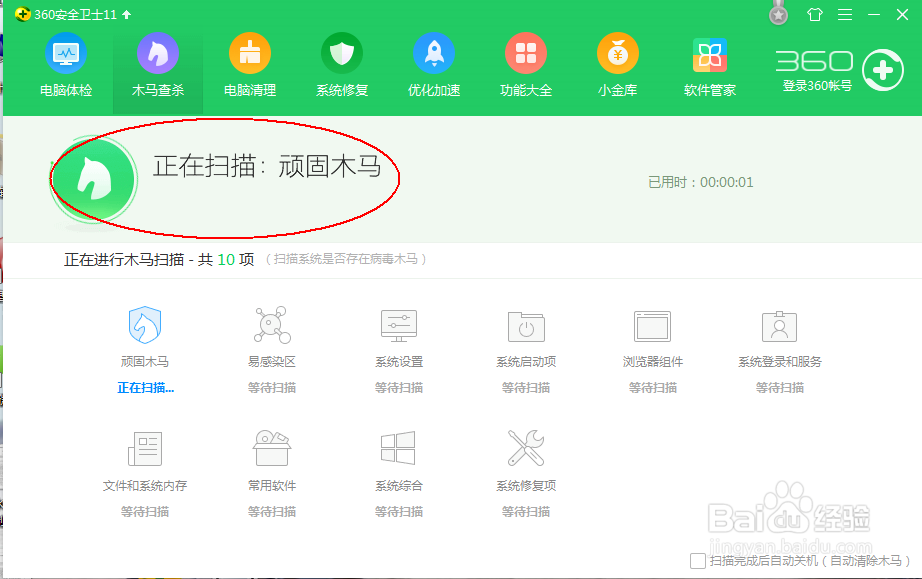This screenshot has height=579, width=922.
Task: Select the 浏览器组件 window icon
Action: [652, 326]
